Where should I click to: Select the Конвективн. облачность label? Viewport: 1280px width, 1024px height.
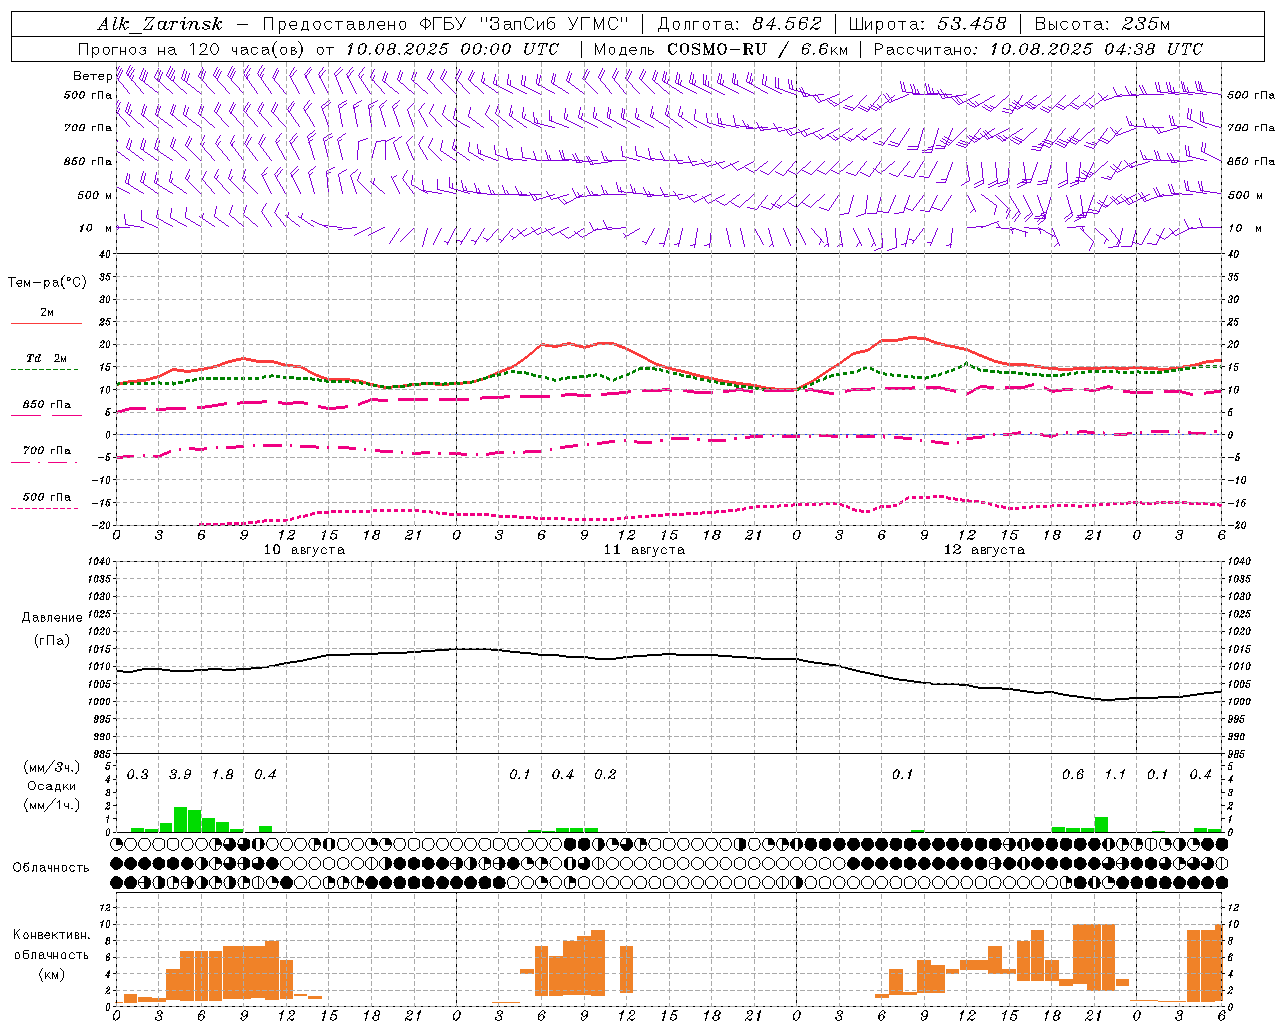click(51, 945)
